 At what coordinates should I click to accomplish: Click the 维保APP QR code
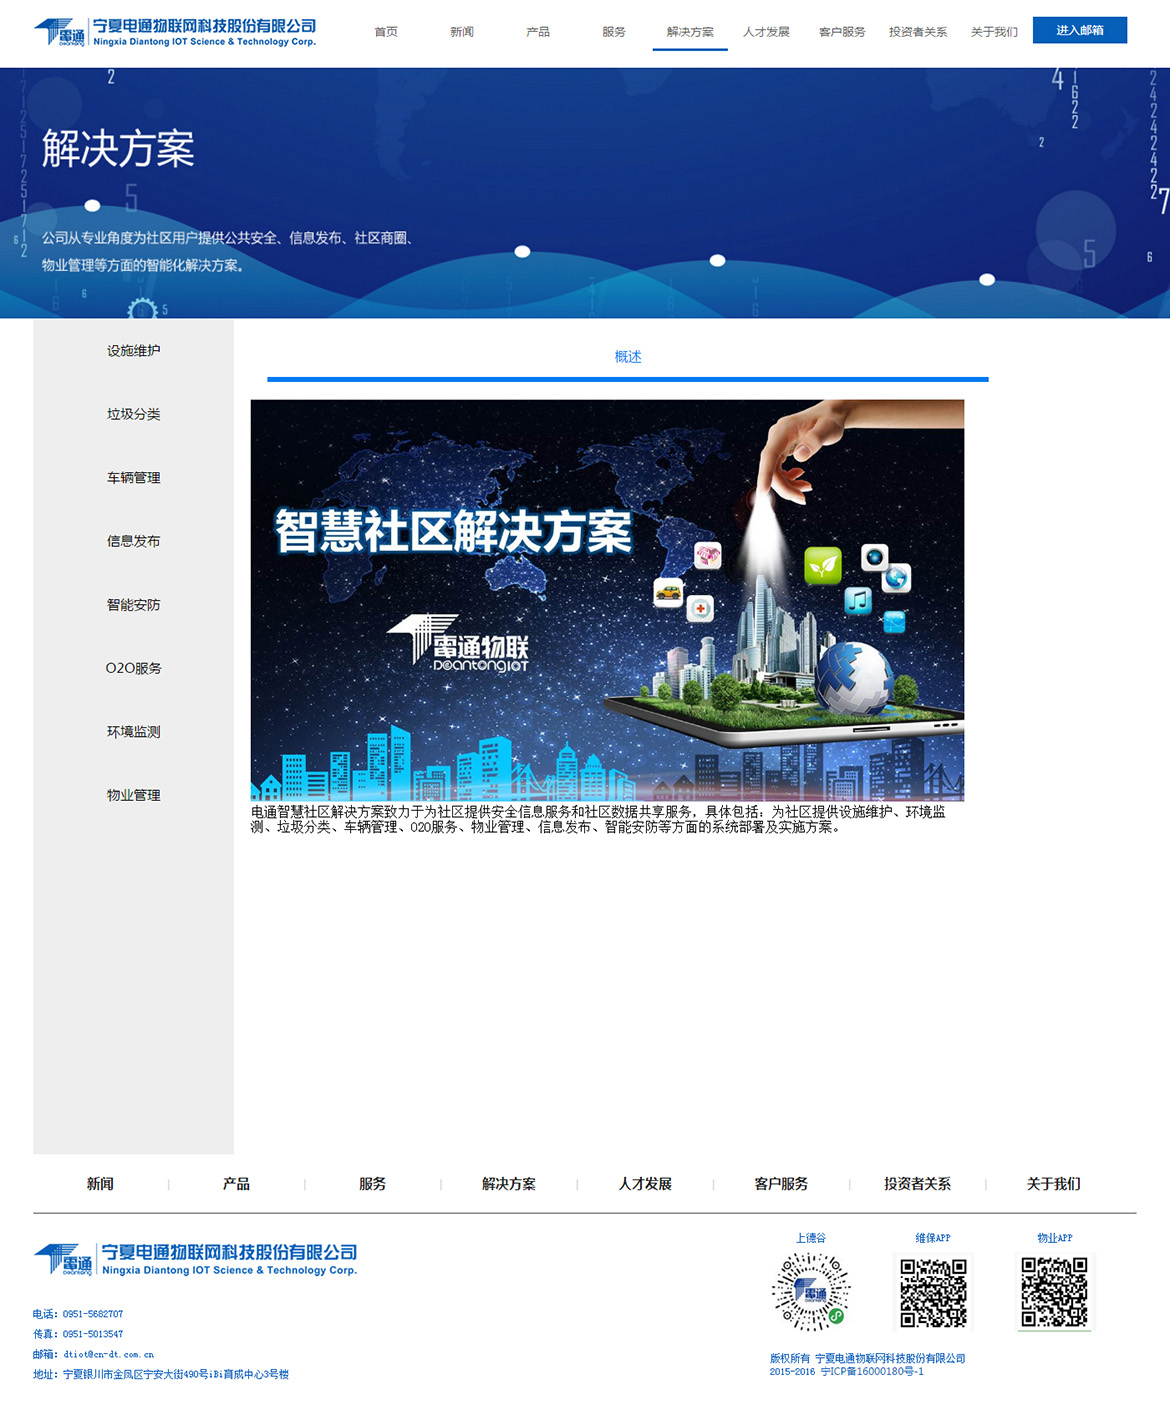click(933, 1292)
